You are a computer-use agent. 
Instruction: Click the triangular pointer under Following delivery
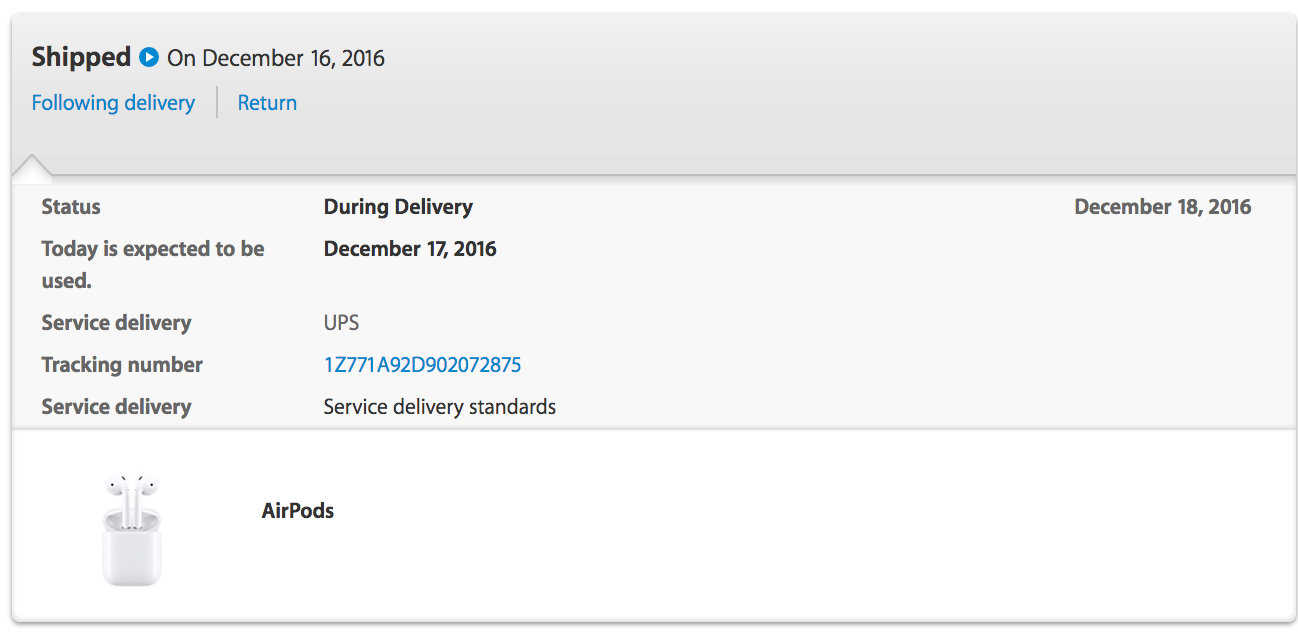point(32,168)
